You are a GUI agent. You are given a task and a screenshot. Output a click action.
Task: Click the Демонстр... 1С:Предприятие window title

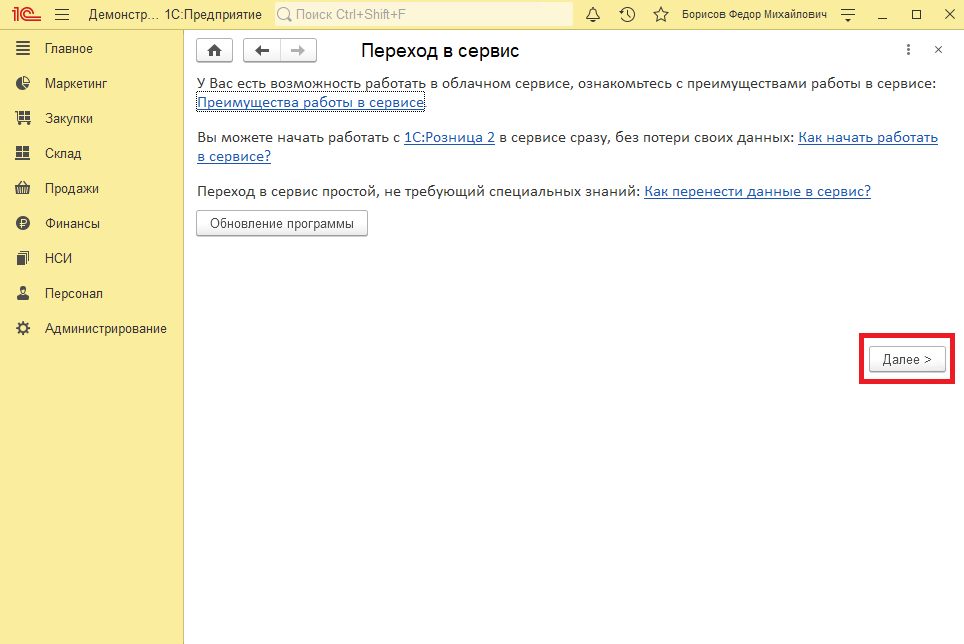(175, 14)
